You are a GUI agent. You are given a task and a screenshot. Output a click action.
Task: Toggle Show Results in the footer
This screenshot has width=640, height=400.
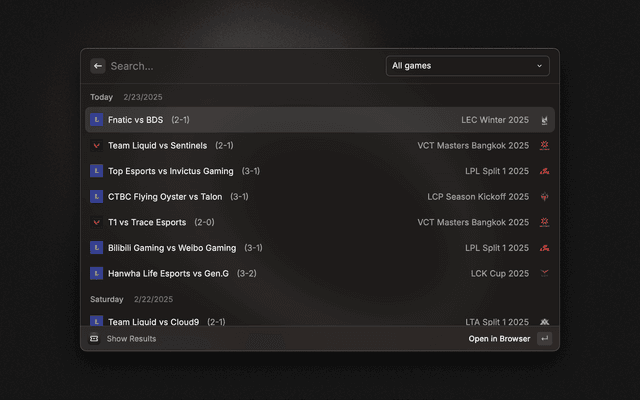tap(131, 339)
